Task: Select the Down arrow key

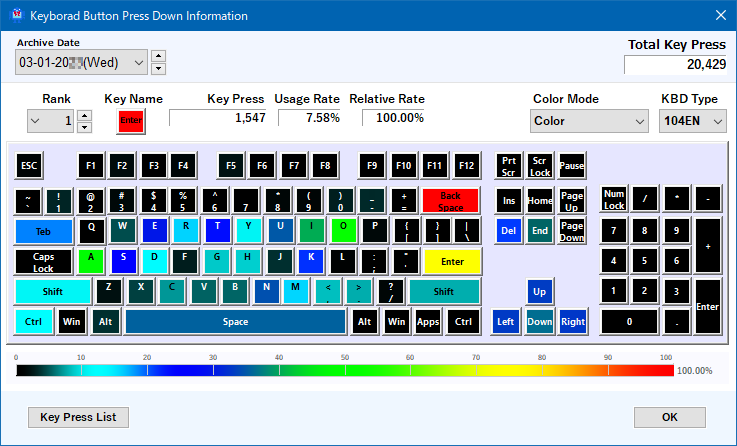Action: [540, 322]
